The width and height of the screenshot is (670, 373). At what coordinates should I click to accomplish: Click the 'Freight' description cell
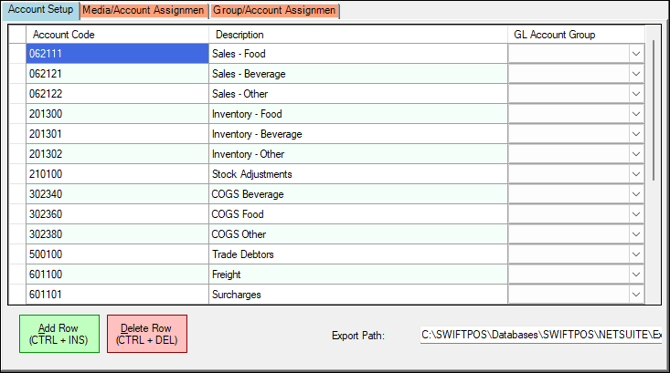[358, 275]
